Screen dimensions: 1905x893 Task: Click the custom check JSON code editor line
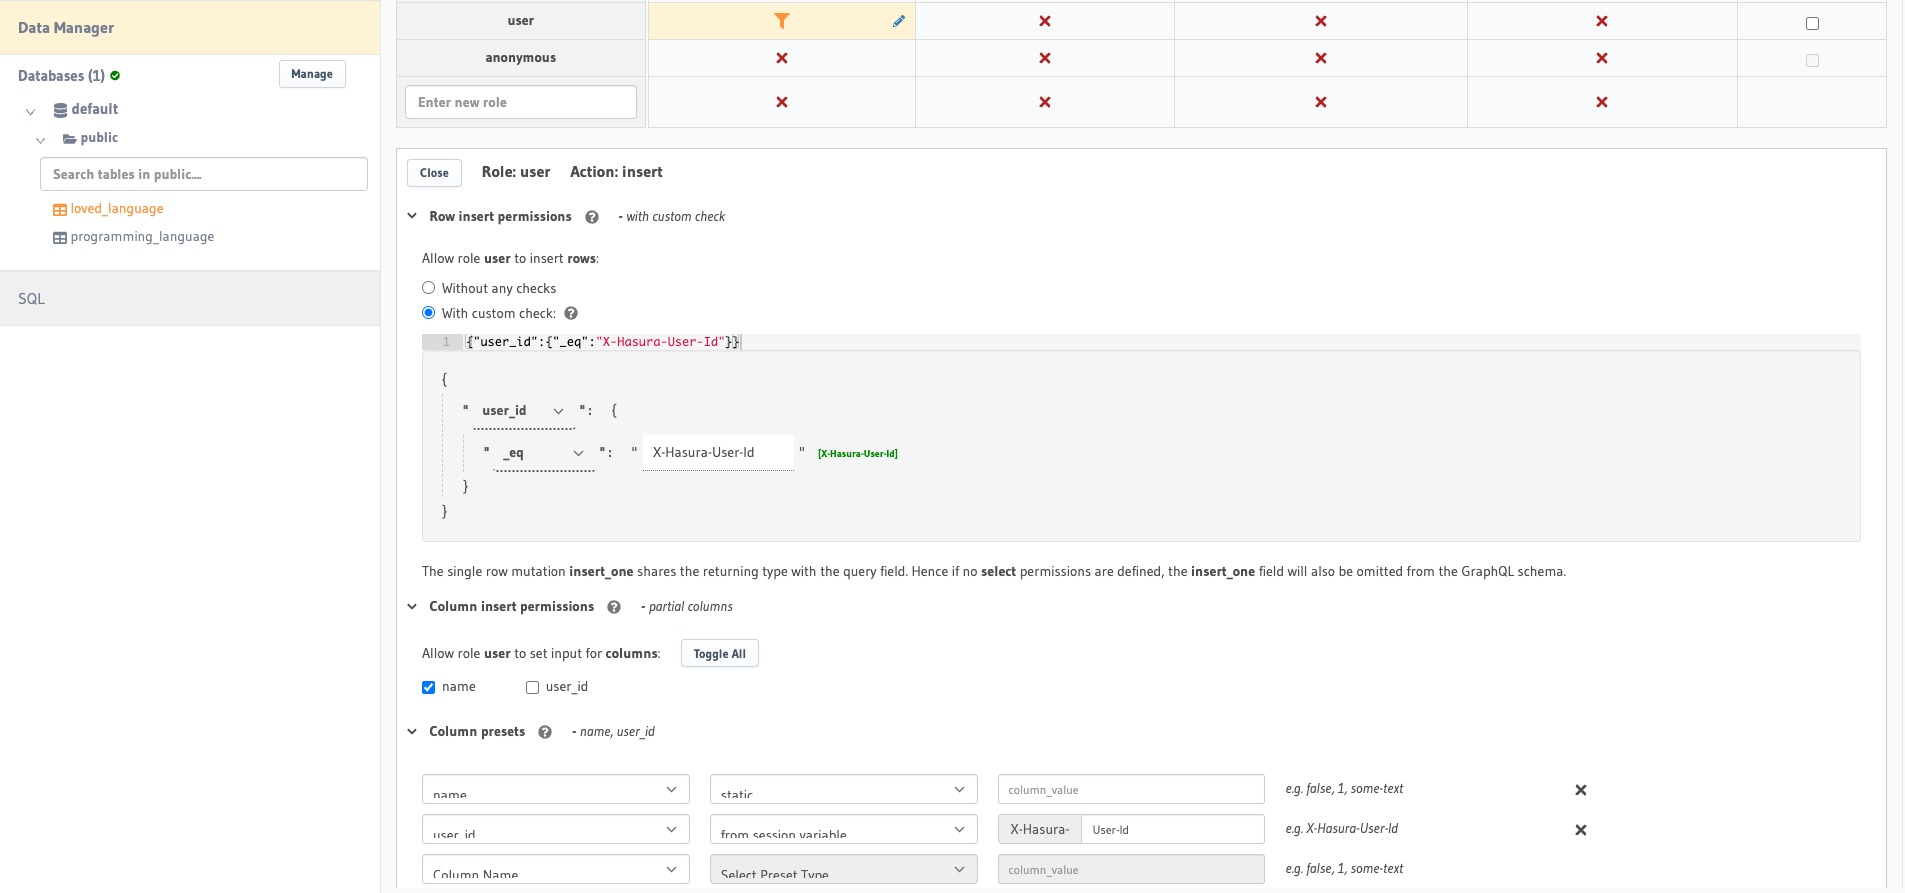(1141, 342)
